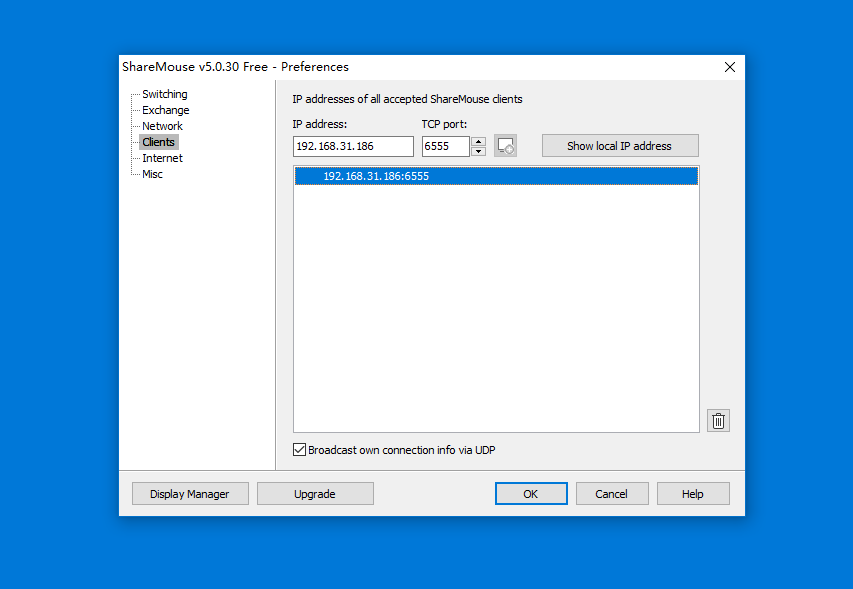Delete selected client with trash icon

pyautogui.click(x=718, y=421)
